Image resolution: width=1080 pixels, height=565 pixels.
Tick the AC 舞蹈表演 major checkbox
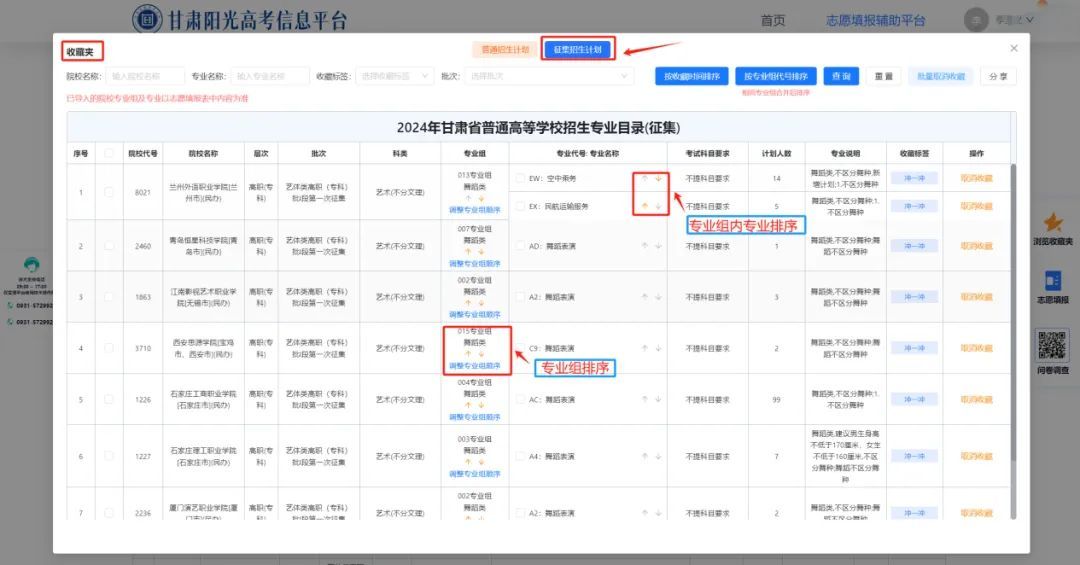tap(520, 400)
